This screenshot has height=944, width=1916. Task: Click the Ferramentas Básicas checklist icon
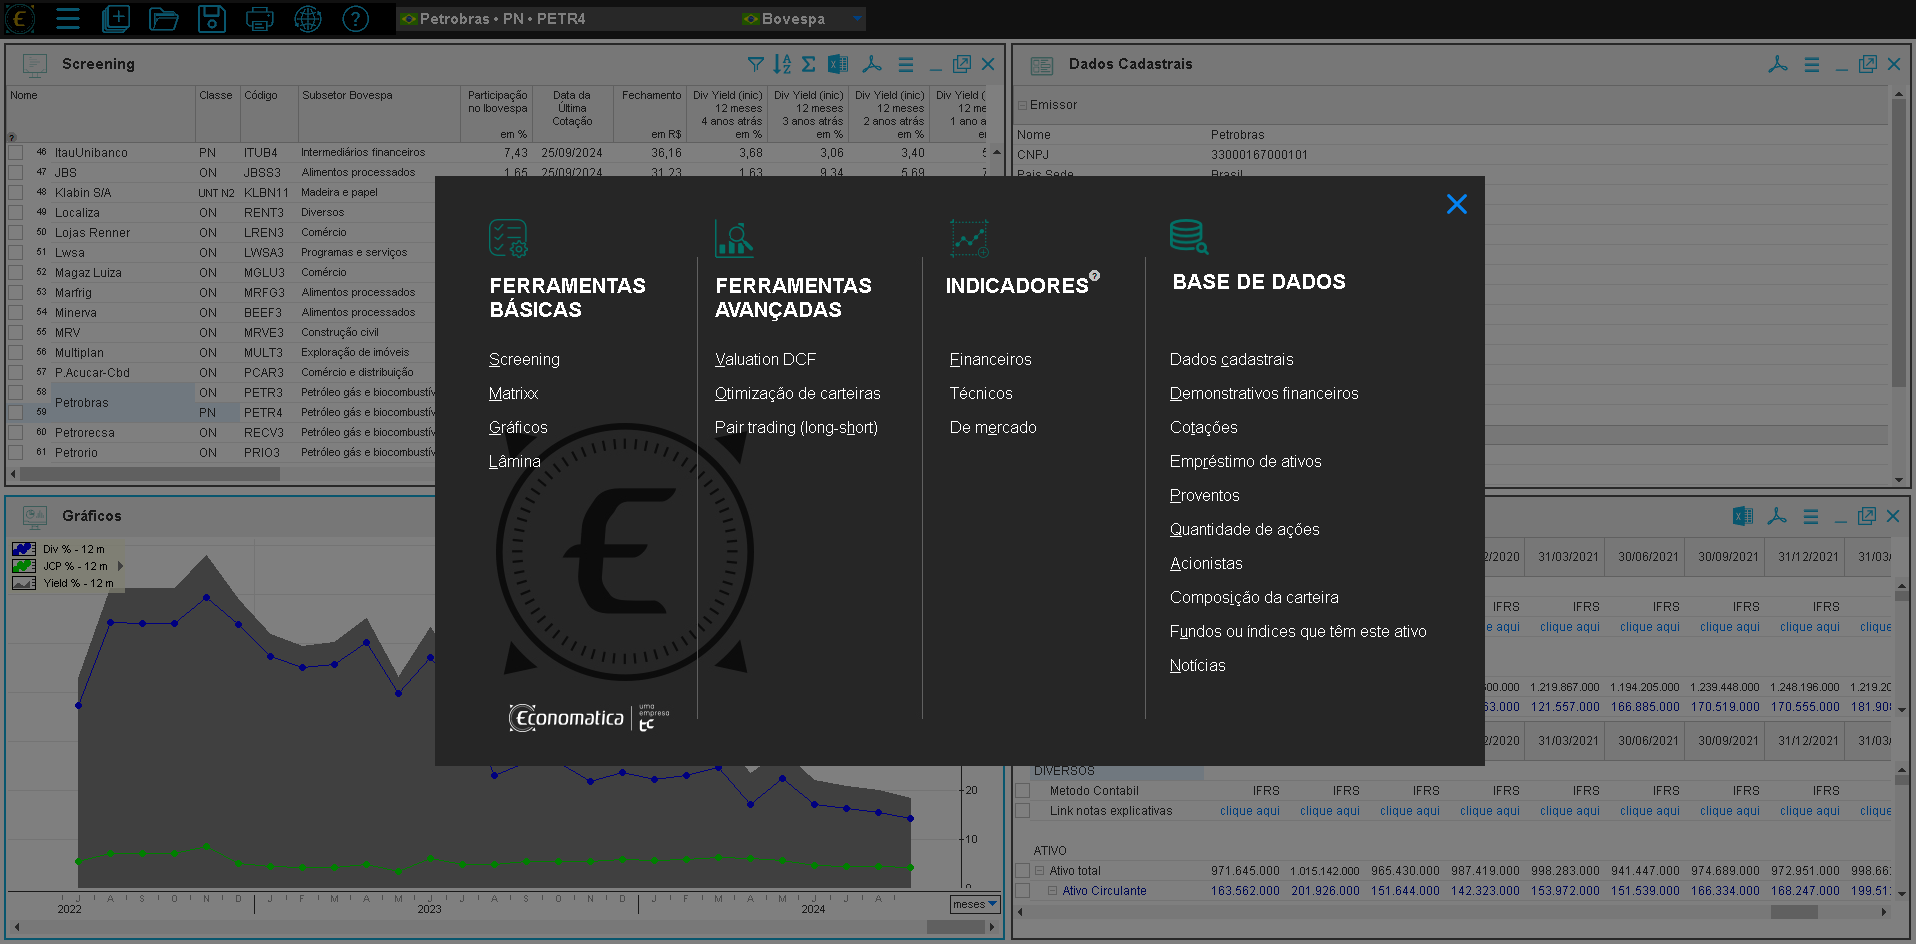click(x=508, y=238)
